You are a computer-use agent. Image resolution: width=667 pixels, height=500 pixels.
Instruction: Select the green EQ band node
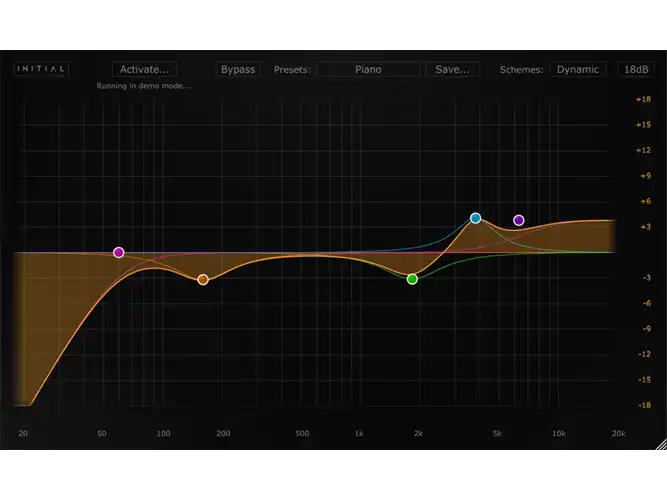coord(412,279)
